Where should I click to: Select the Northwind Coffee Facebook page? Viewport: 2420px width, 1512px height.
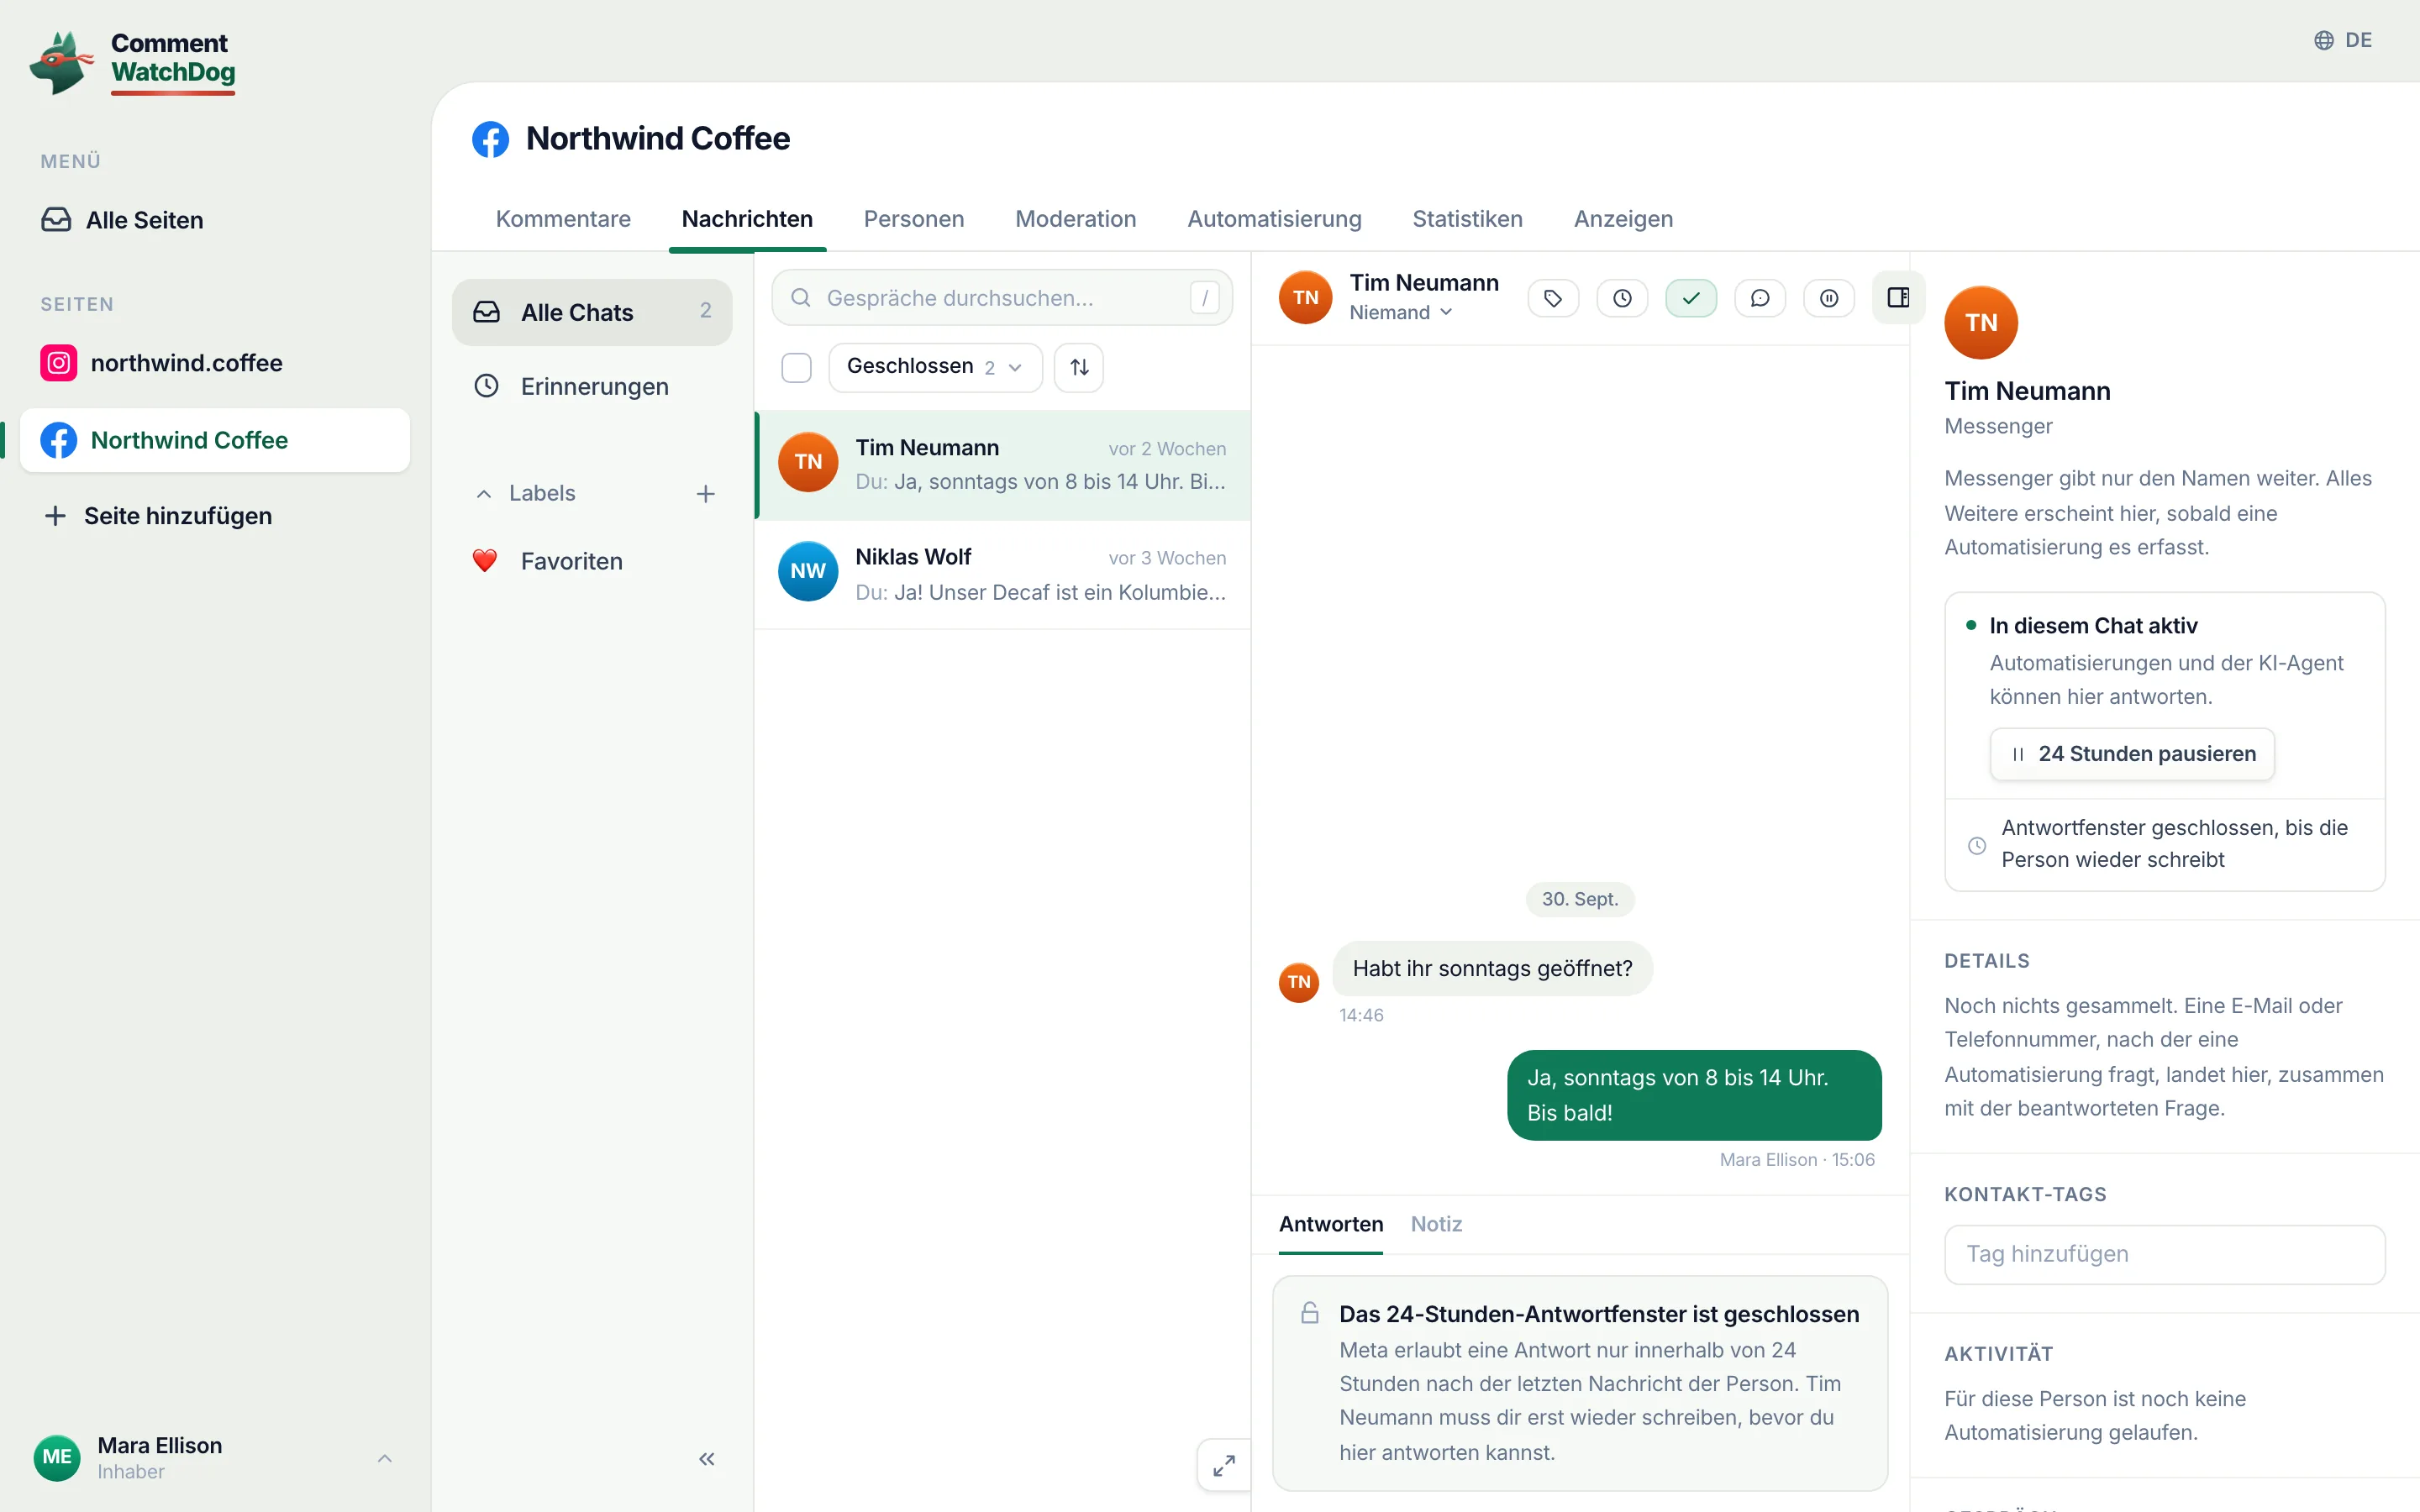pyautogui.click(x=215, y=440)
